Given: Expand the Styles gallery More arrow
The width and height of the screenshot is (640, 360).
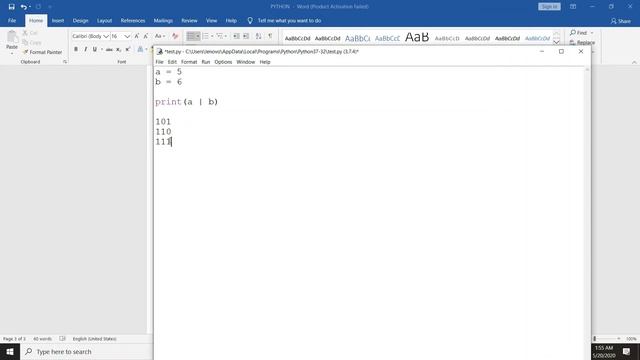Looking at the screenshot, I should point(556,42).
